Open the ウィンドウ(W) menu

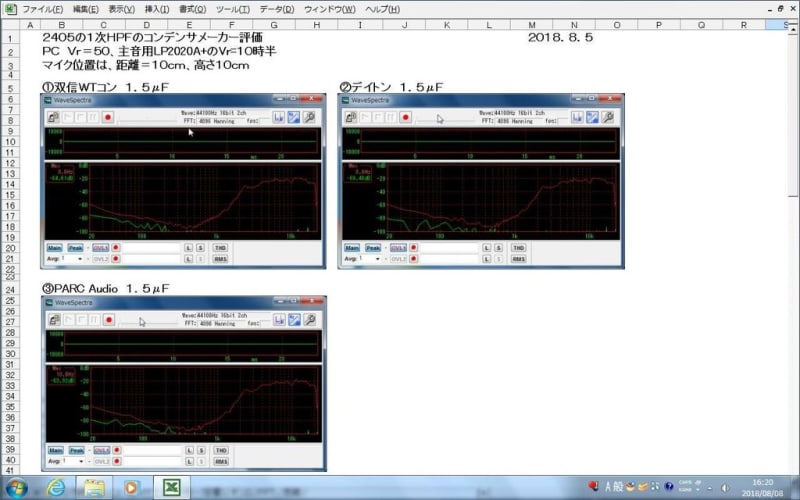(330, 9)
